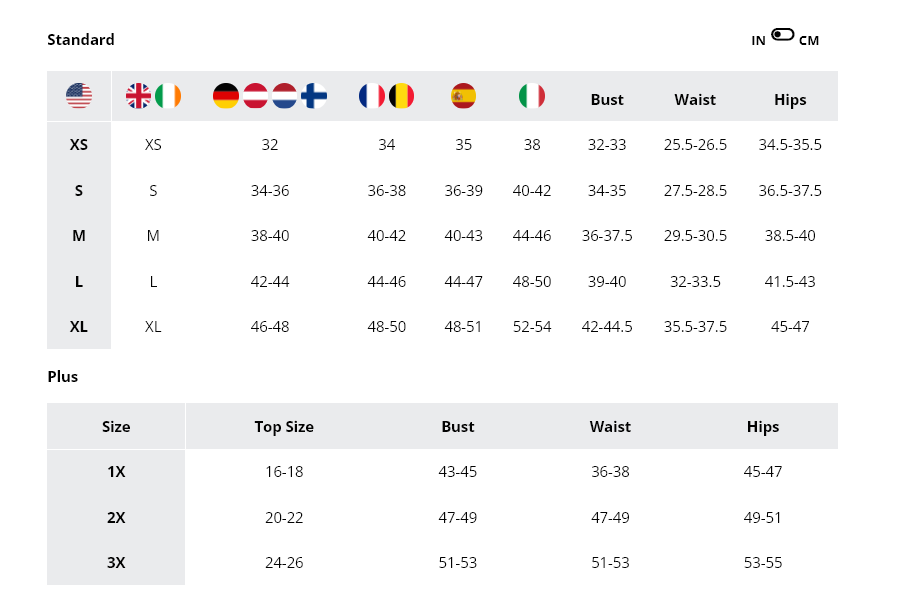Click the Austria flag icon

click(255, 96)
